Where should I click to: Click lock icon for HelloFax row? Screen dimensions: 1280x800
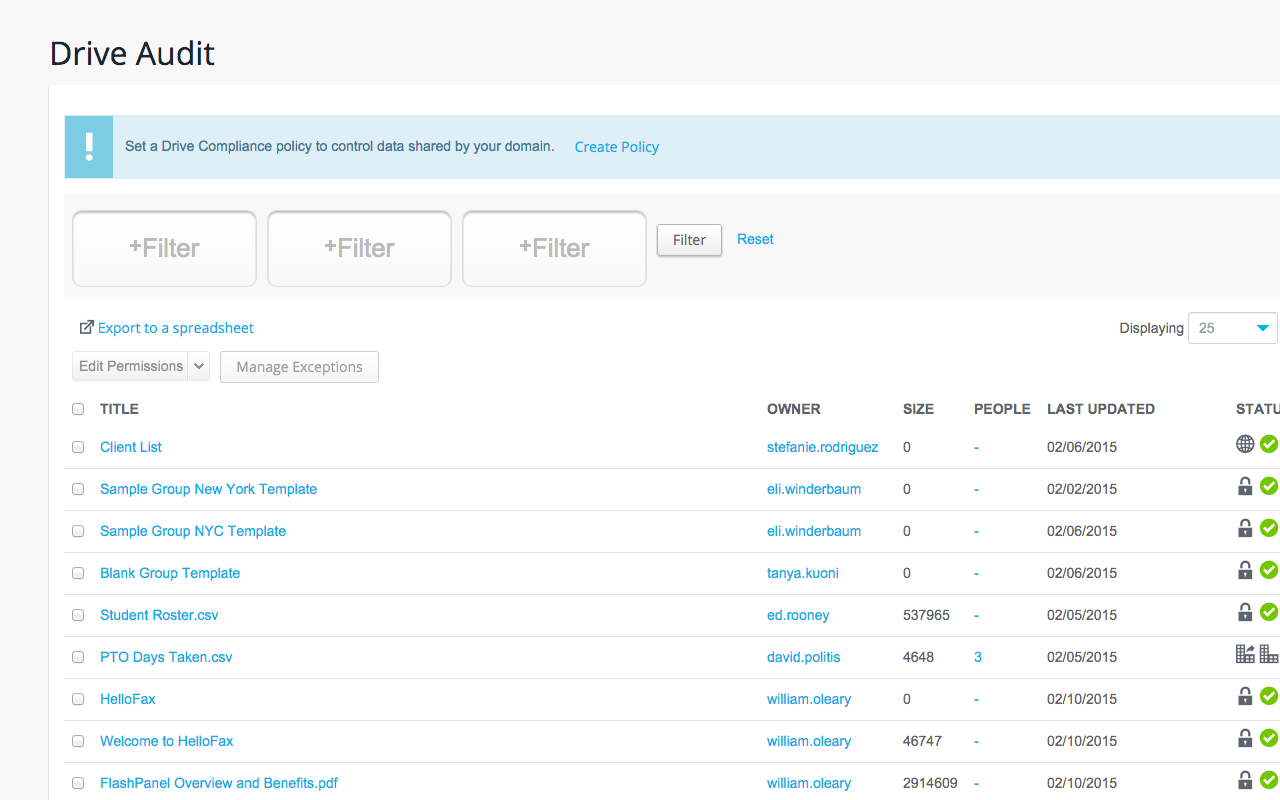pyautogui.click(x=1245, y=696)
